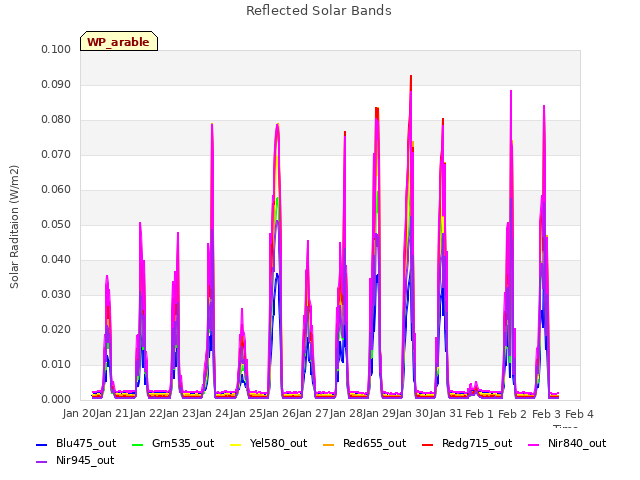Viewport: 640px width, 480px height.
Task: Click the red Redg715_out legend color marker
Action: coord(427,444)
